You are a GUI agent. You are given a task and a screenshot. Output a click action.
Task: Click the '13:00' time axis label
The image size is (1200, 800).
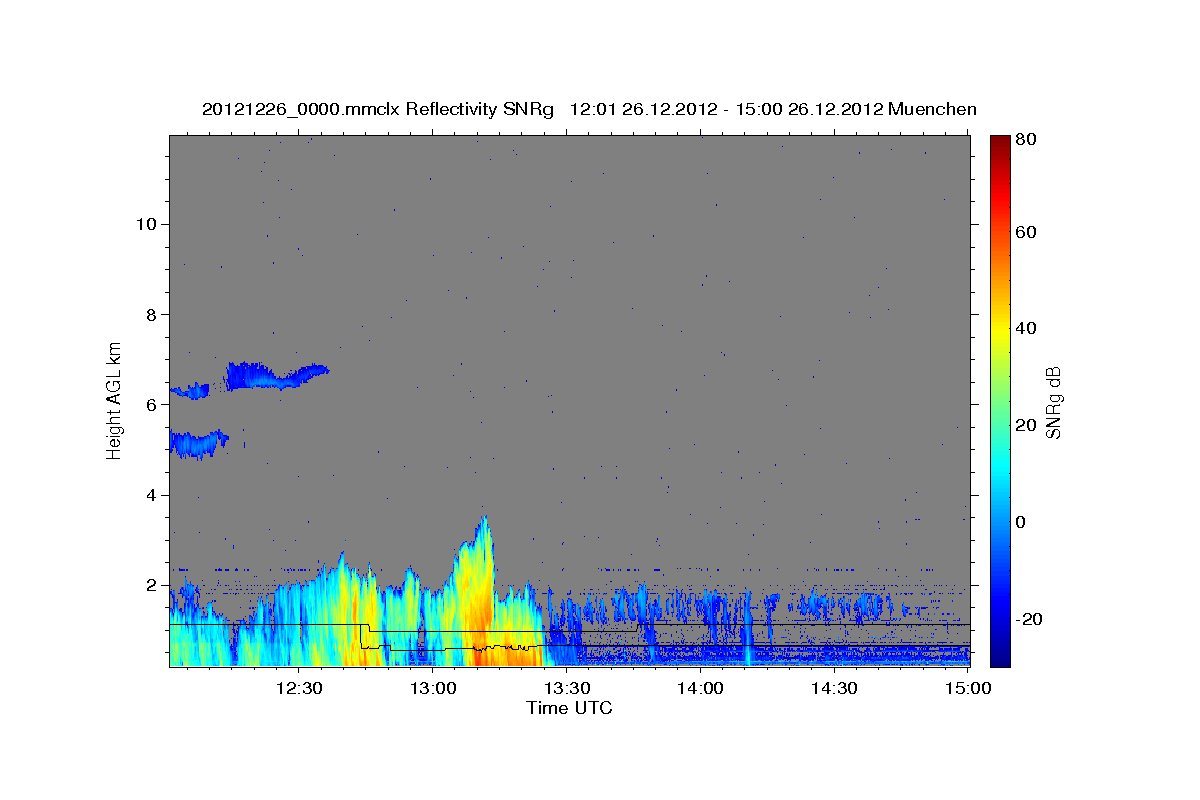(x=433, y=688)
